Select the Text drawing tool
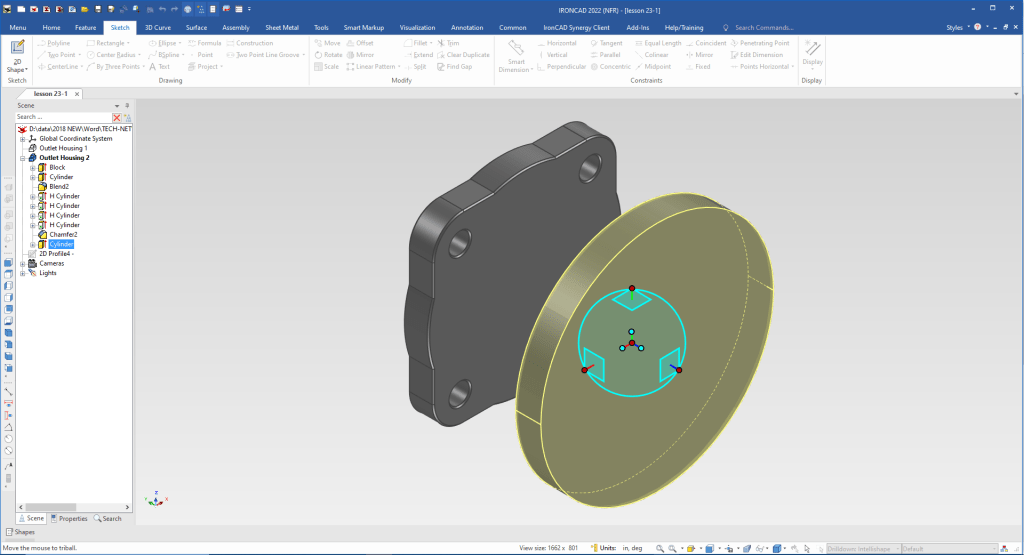The image size is (1024, 555). [158, 67]
